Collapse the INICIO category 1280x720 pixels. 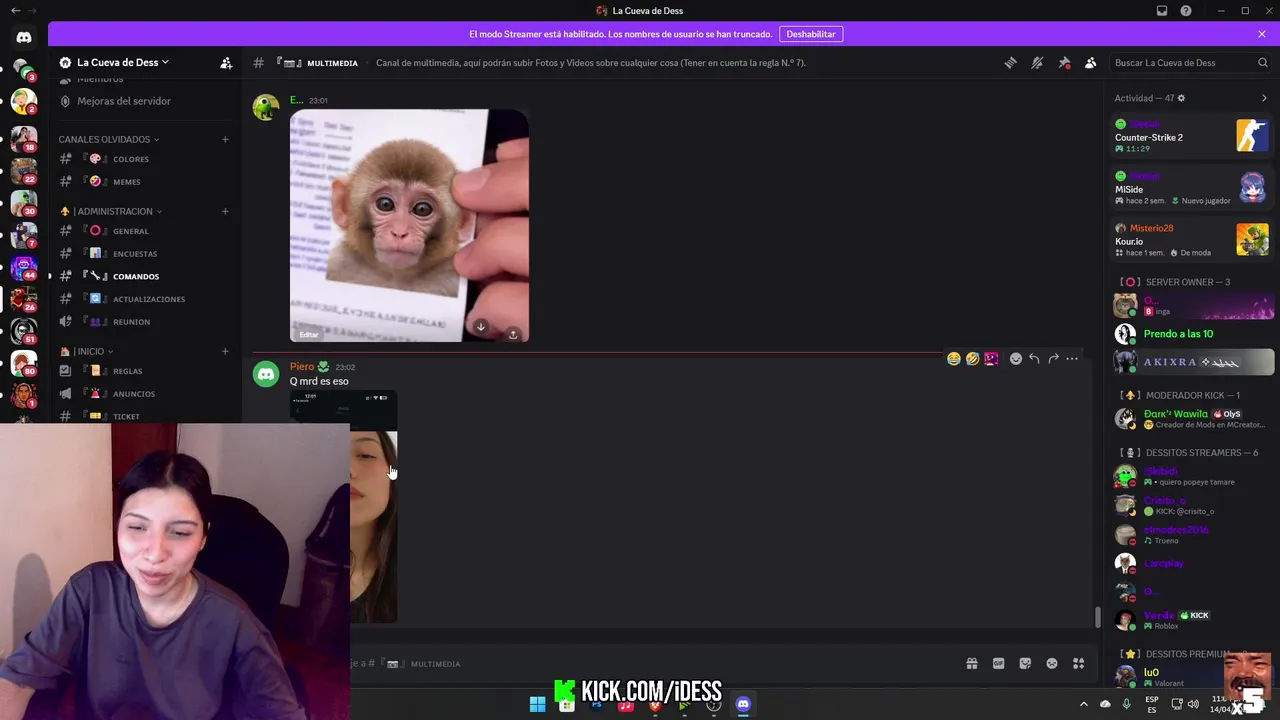87,351
